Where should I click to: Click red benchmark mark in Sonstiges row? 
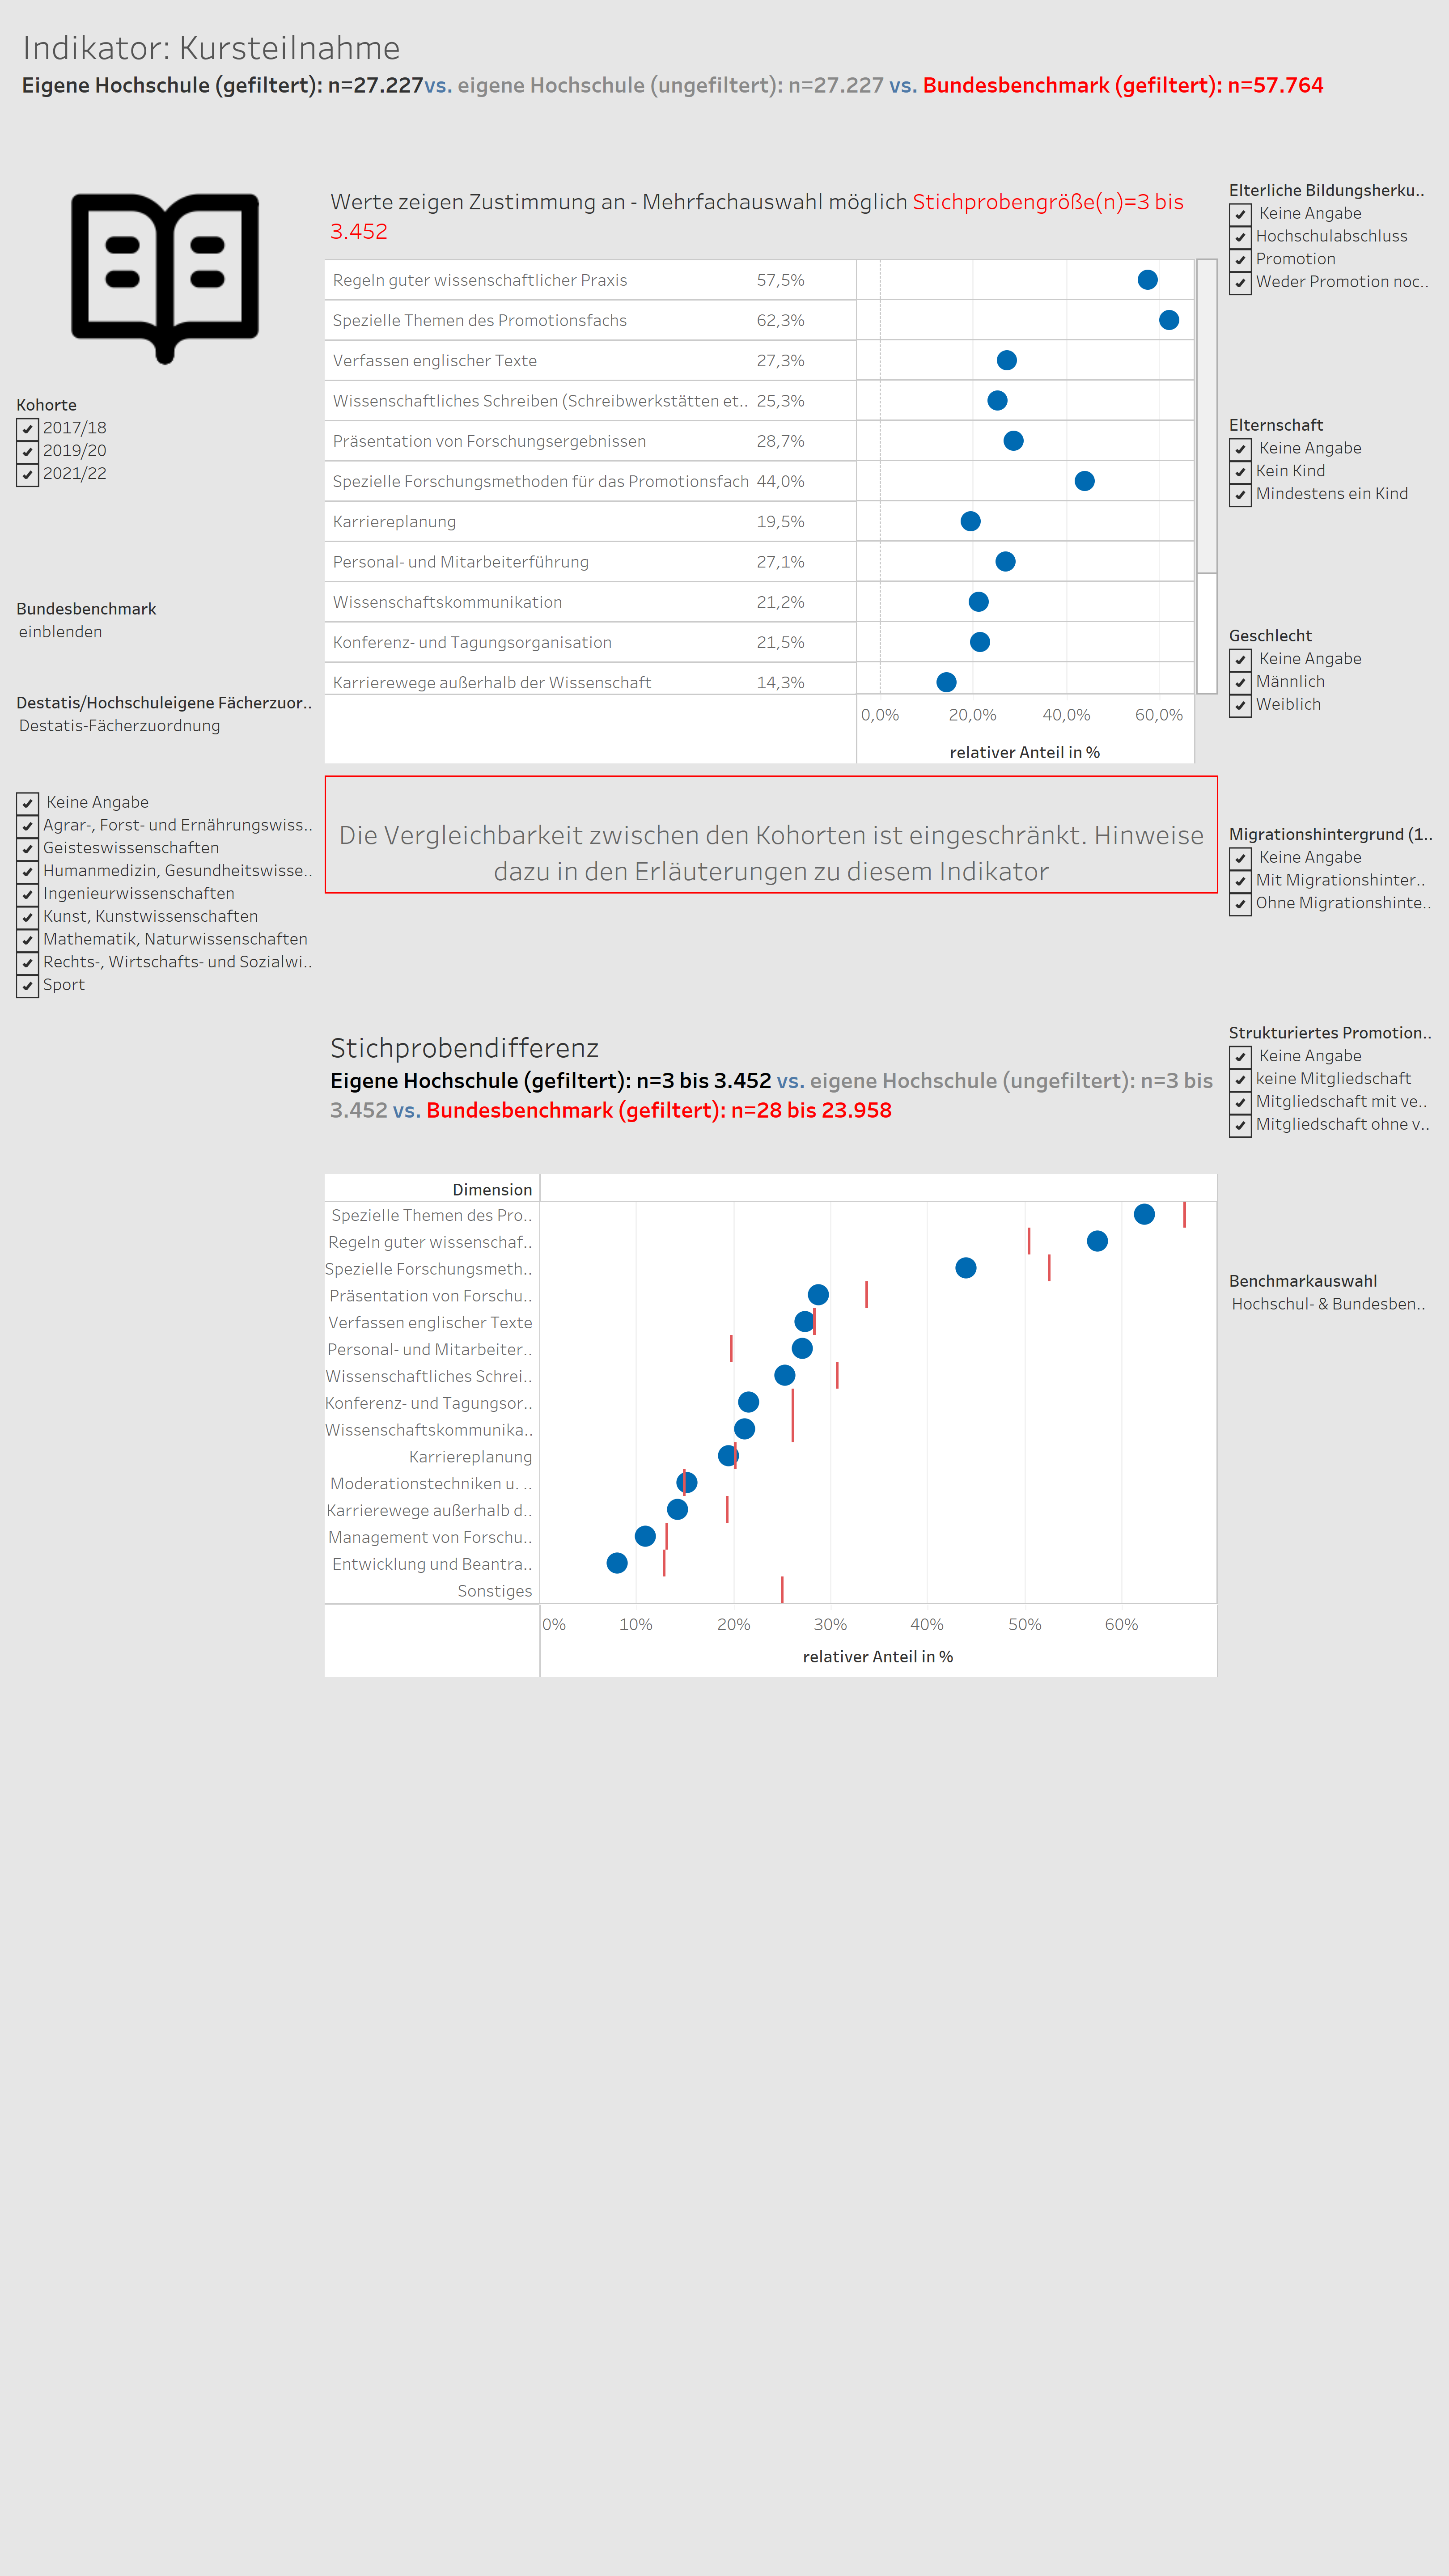pyautogui.click(x=782, y=1590)
